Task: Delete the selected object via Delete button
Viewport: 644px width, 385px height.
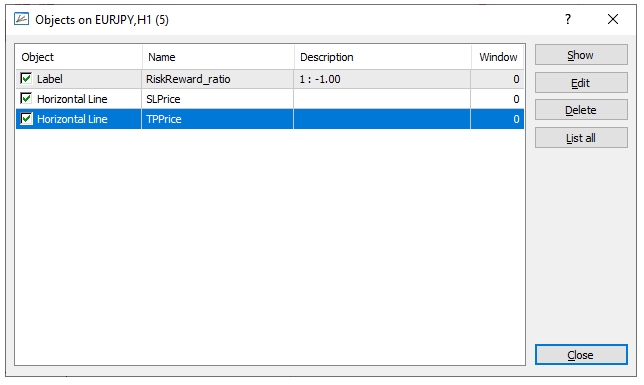Action: 581,110
